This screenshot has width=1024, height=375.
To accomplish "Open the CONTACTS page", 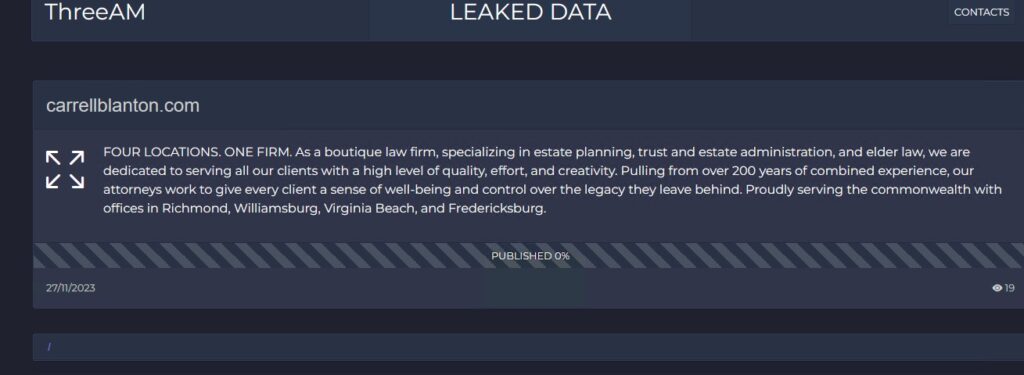I will (x=981, y=12).
